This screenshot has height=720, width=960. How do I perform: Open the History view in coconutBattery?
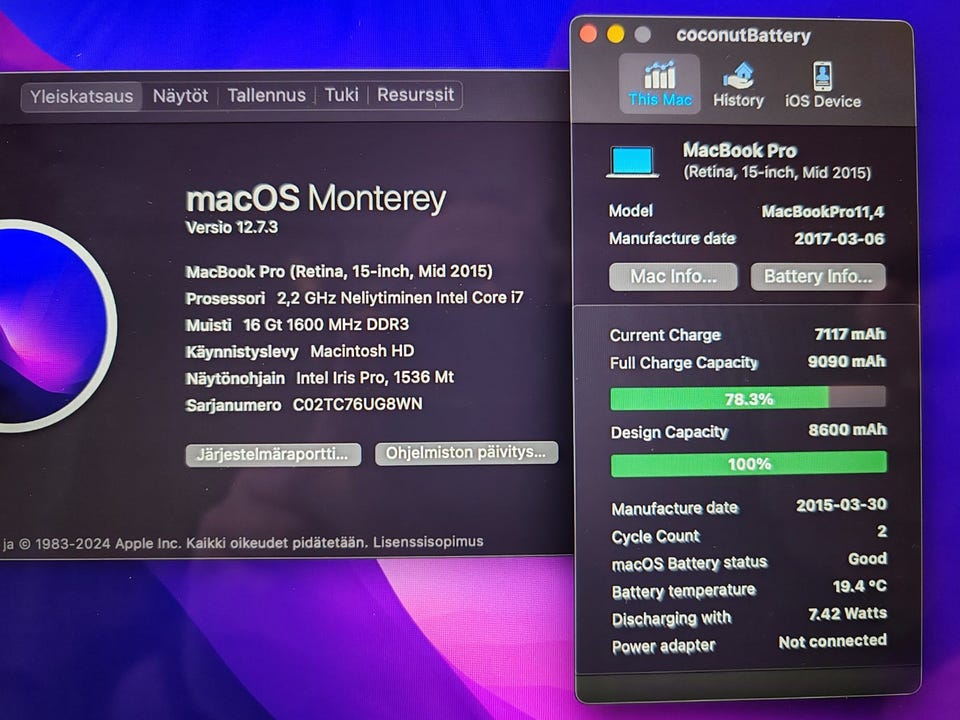[738, 85]
